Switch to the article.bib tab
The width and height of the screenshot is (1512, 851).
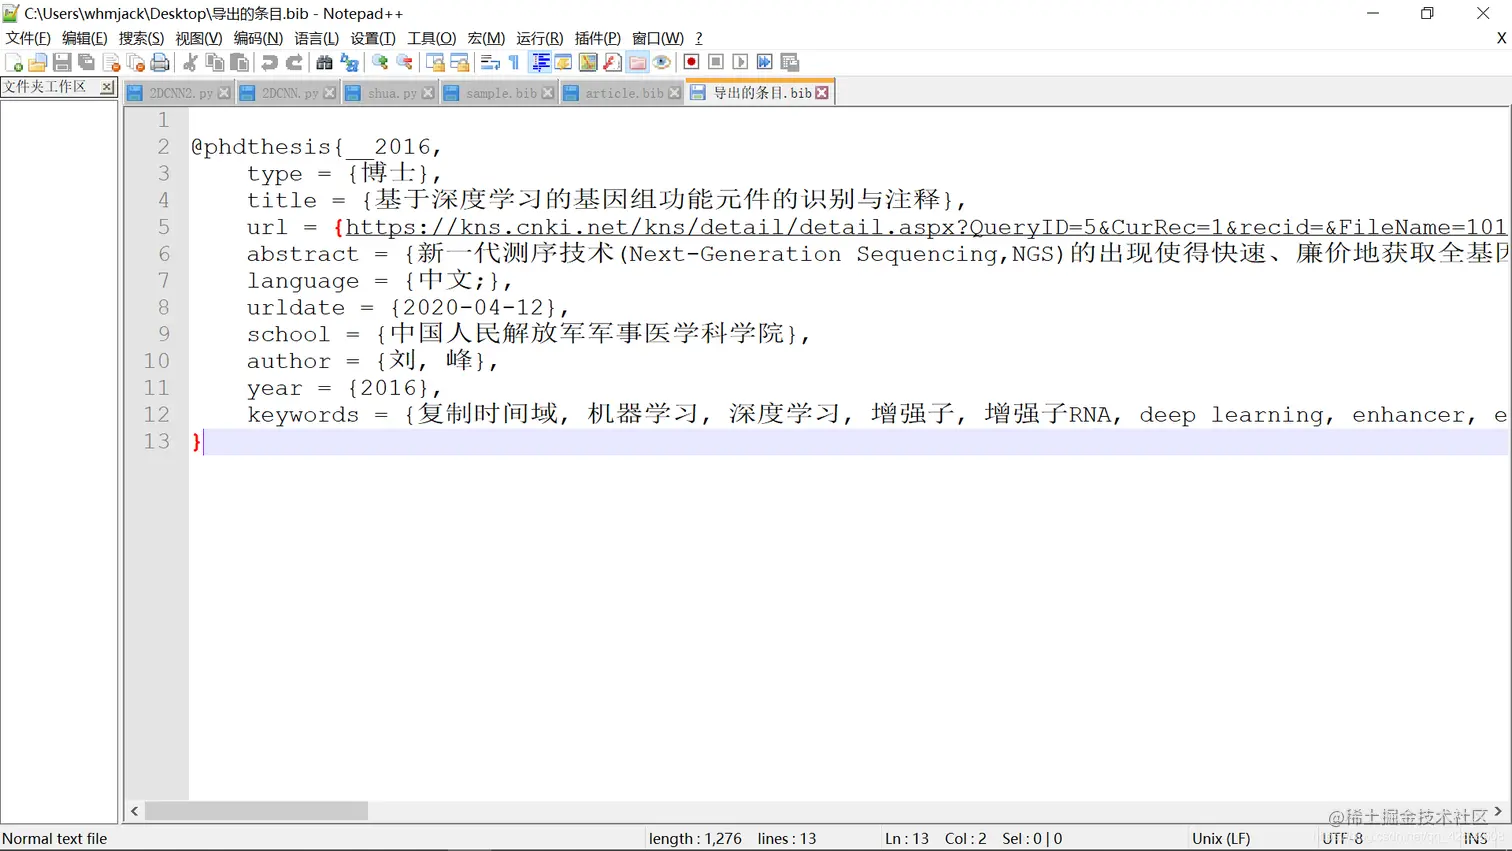(624, 93)
